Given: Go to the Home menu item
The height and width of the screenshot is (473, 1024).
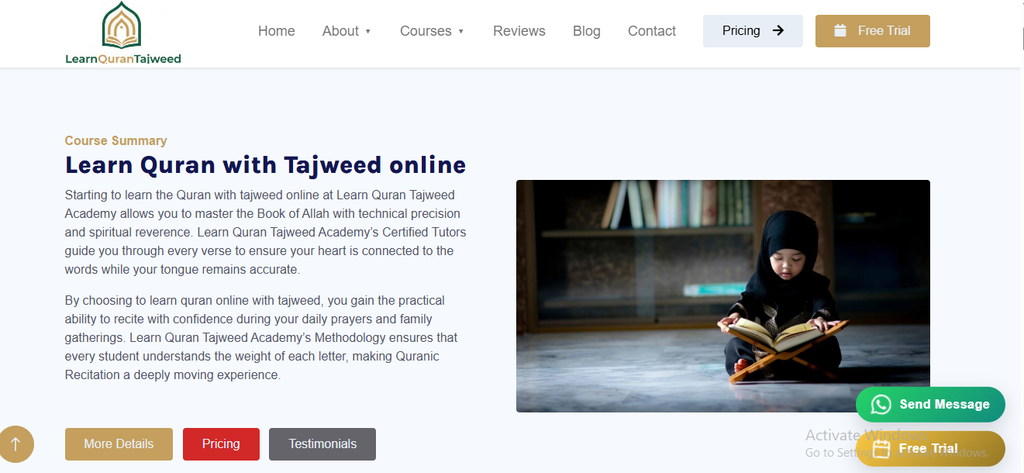Looking at the screenshot, I should pos(276,31).
